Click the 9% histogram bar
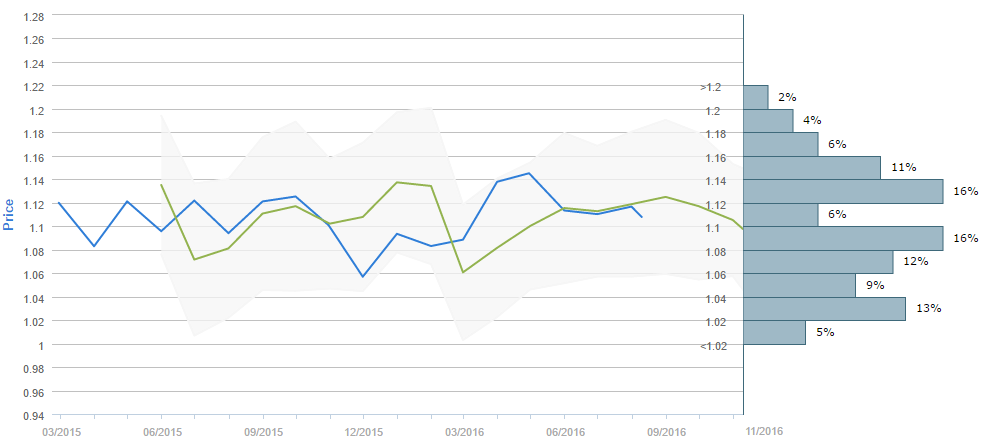Image resolution: width=986 pixels, height=444 pixels. (x=800, y=285)
